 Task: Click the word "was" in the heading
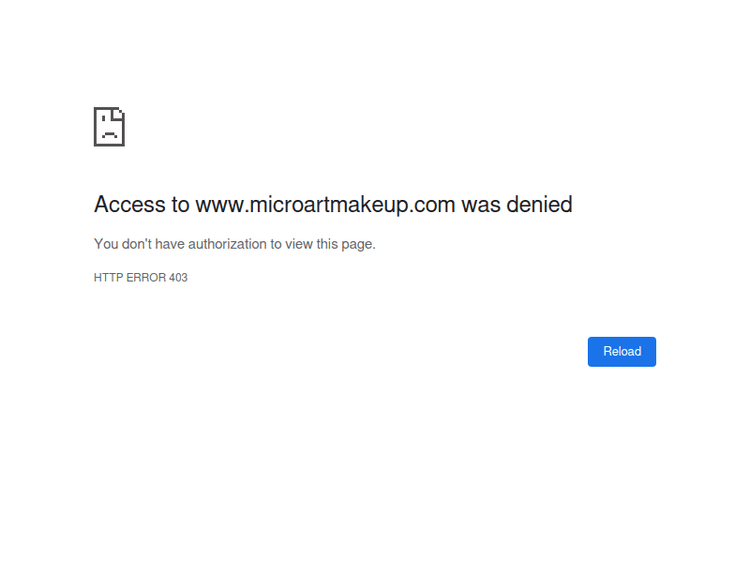[x=480, y=205]
